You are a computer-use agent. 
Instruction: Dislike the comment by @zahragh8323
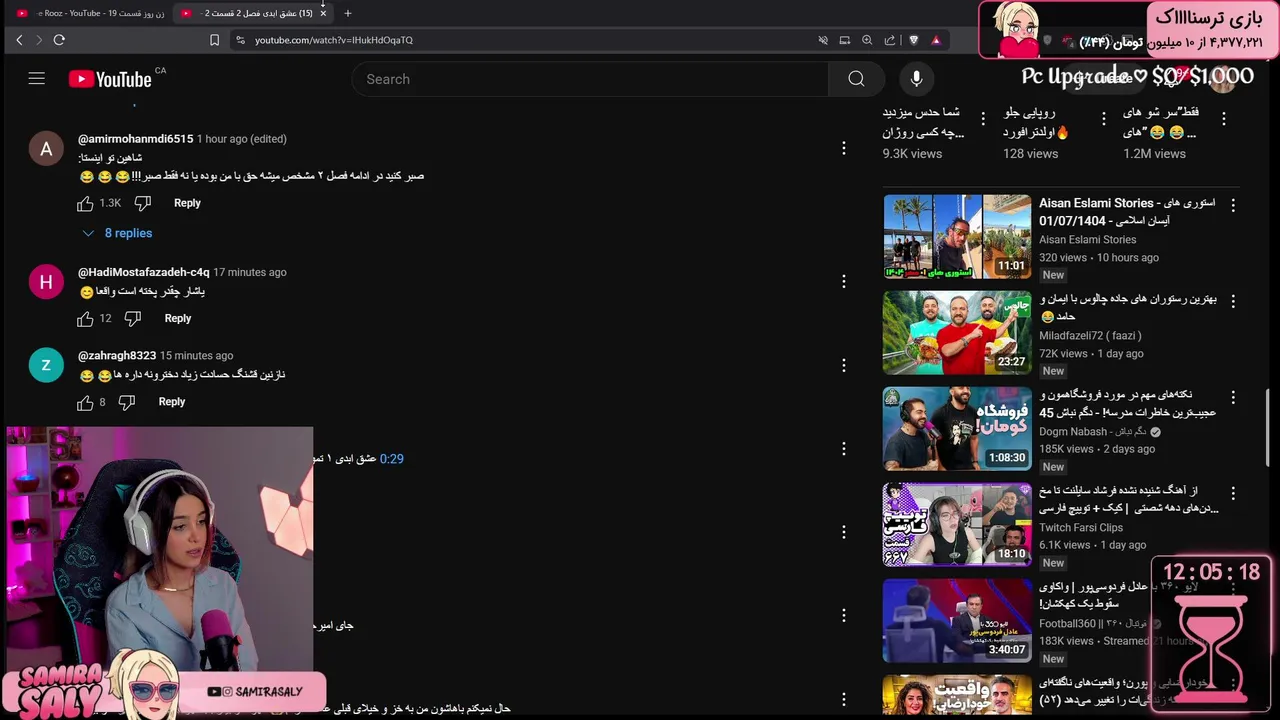point(127,402)
